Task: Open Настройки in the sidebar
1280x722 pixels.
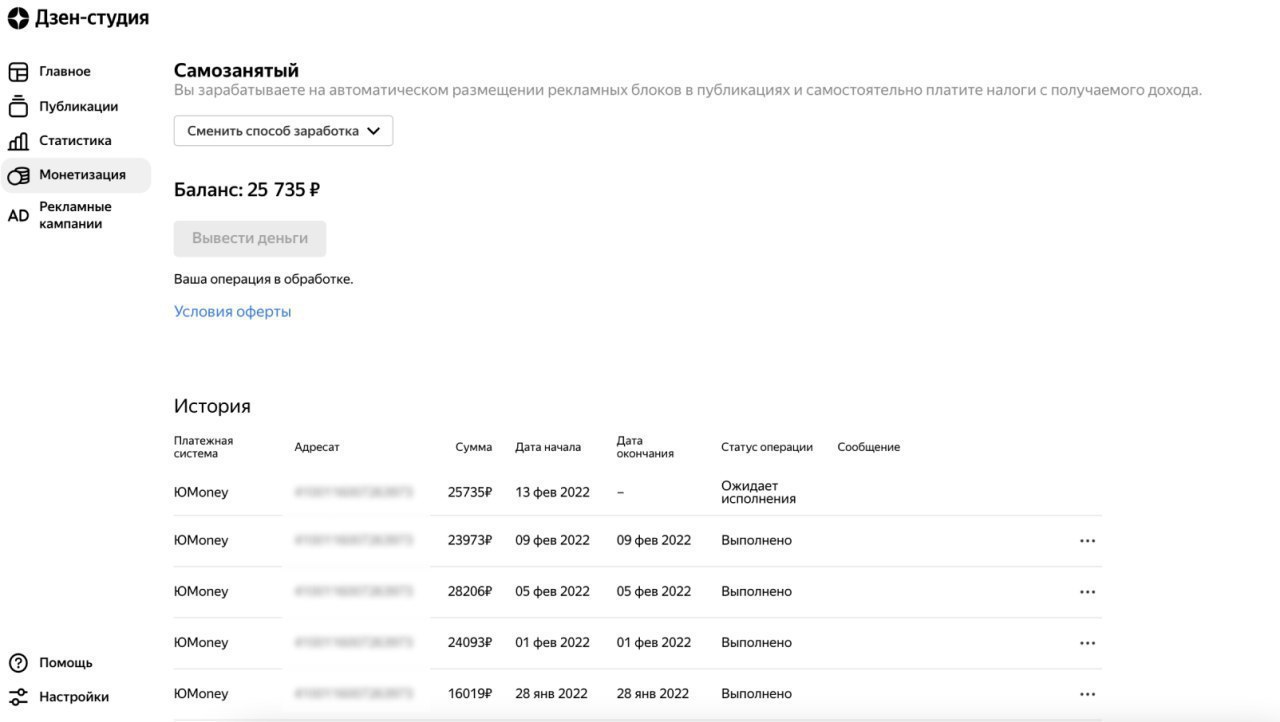Action: (74, 697)
